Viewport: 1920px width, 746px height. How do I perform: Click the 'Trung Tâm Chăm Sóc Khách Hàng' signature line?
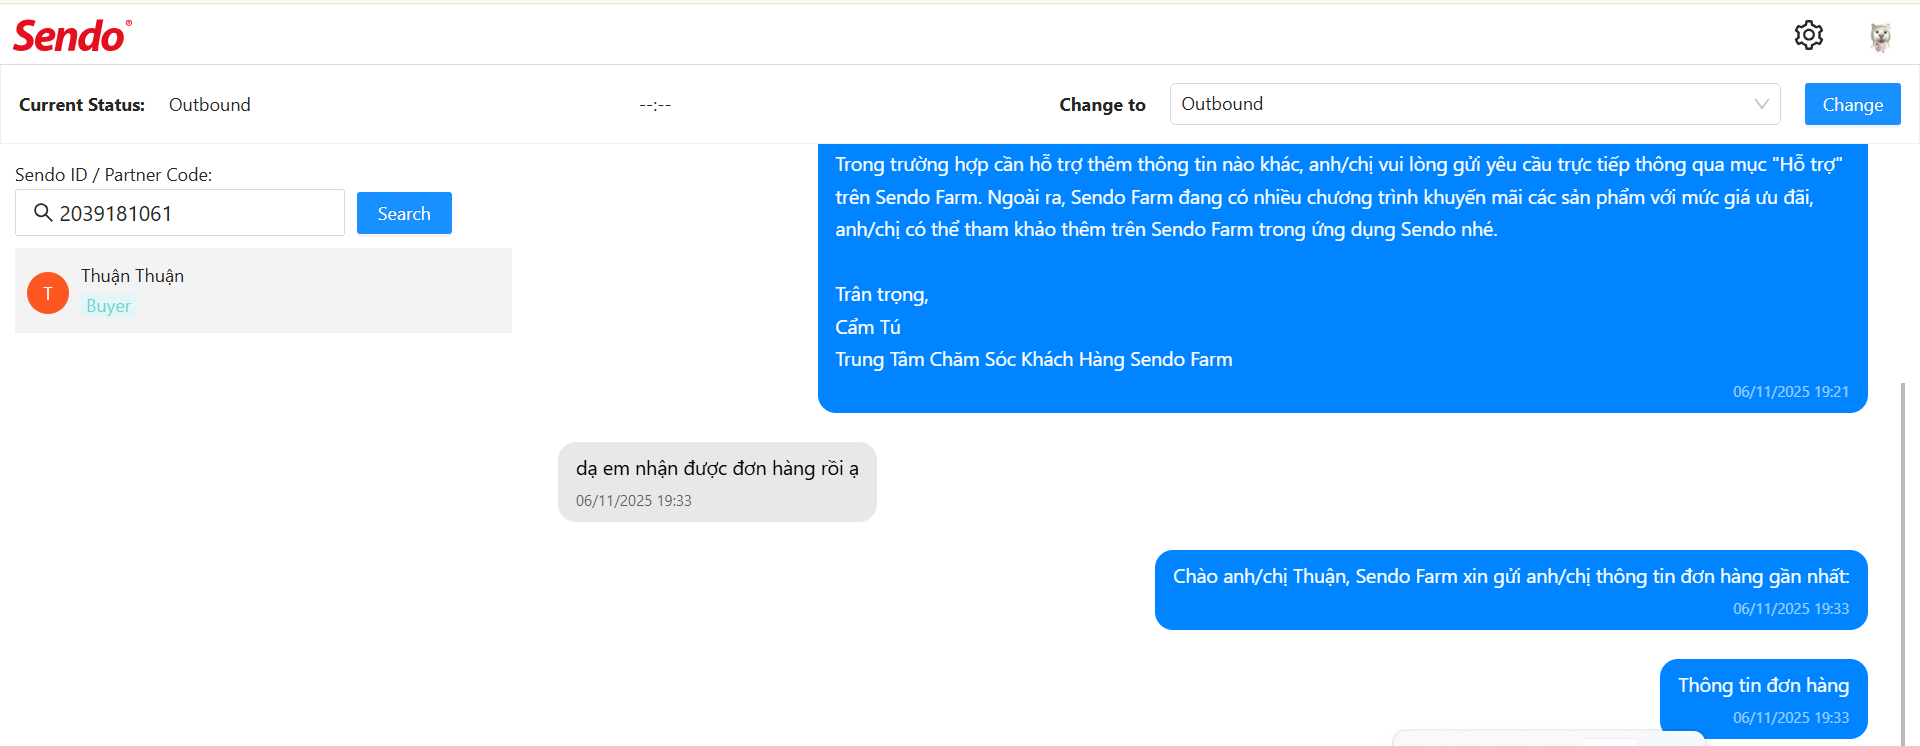(x=1034, y=359)
